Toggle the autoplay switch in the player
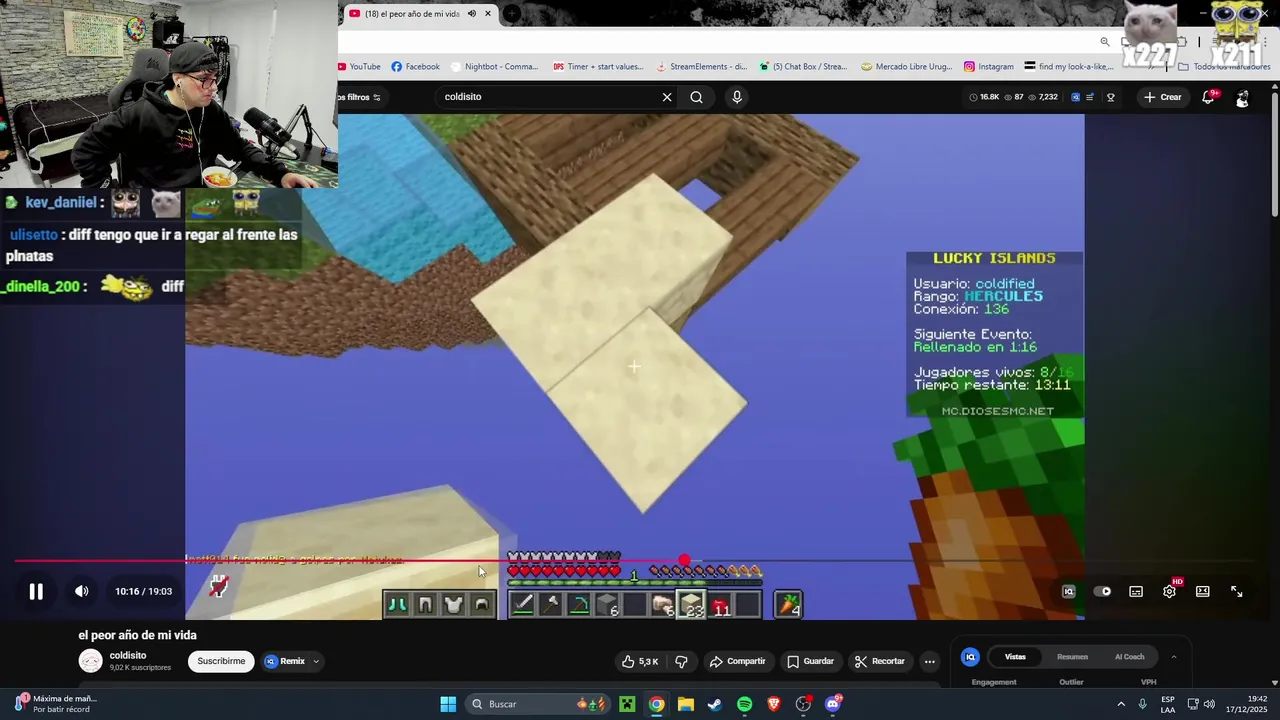 tap(1102, 591)
